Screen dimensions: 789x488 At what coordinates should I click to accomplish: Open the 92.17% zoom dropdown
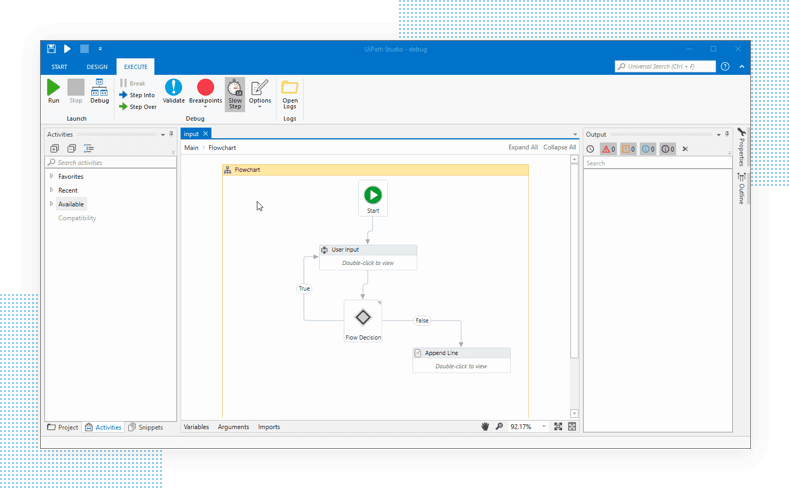click(544, 427)
